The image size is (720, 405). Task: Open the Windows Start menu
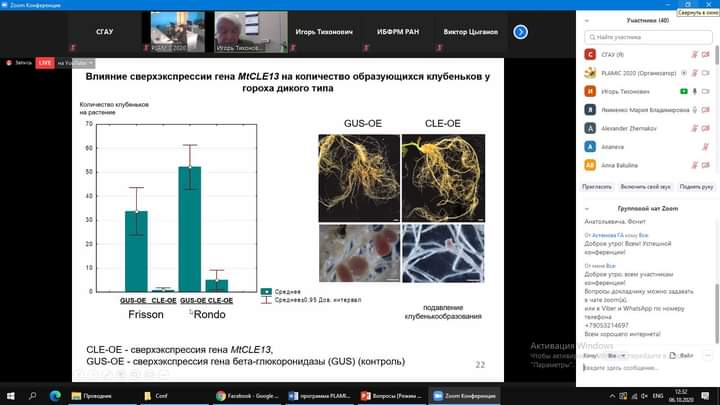[x=10, y=396]
